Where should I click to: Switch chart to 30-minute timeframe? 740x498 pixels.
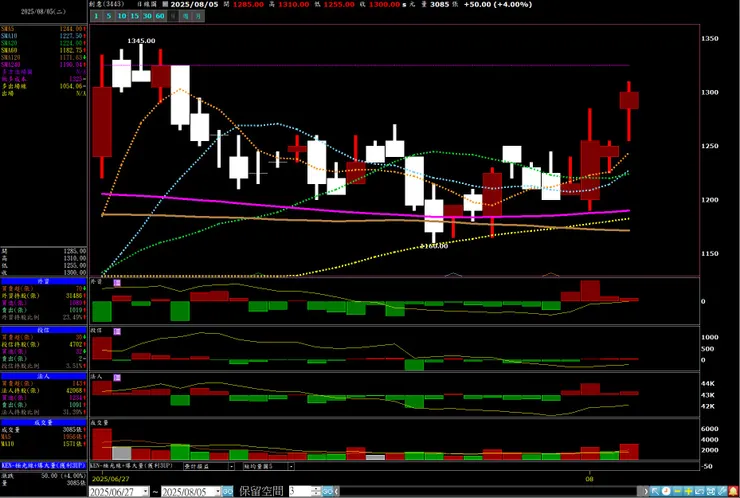147,16
